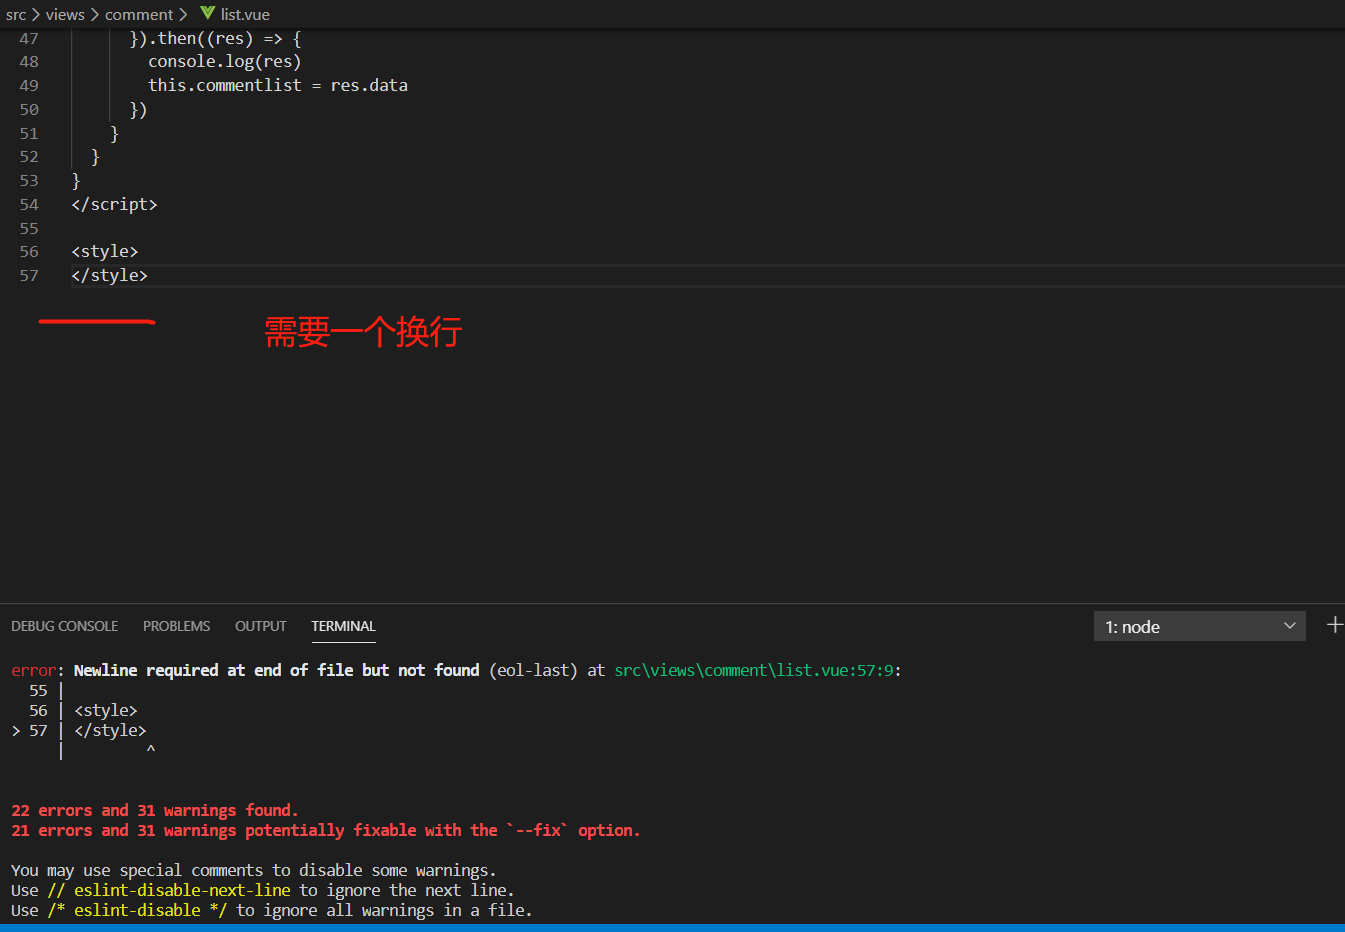Create a new terminal with the plus icon
The image size is (1345, 932).
click(x=1334, y=625)
